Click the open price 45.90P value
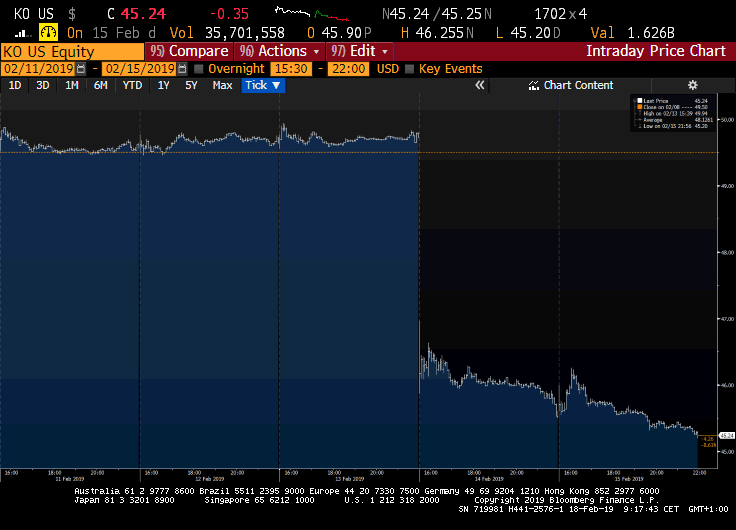Image resolution: width=736 pixels, height=530 pixels. (346, 33)
